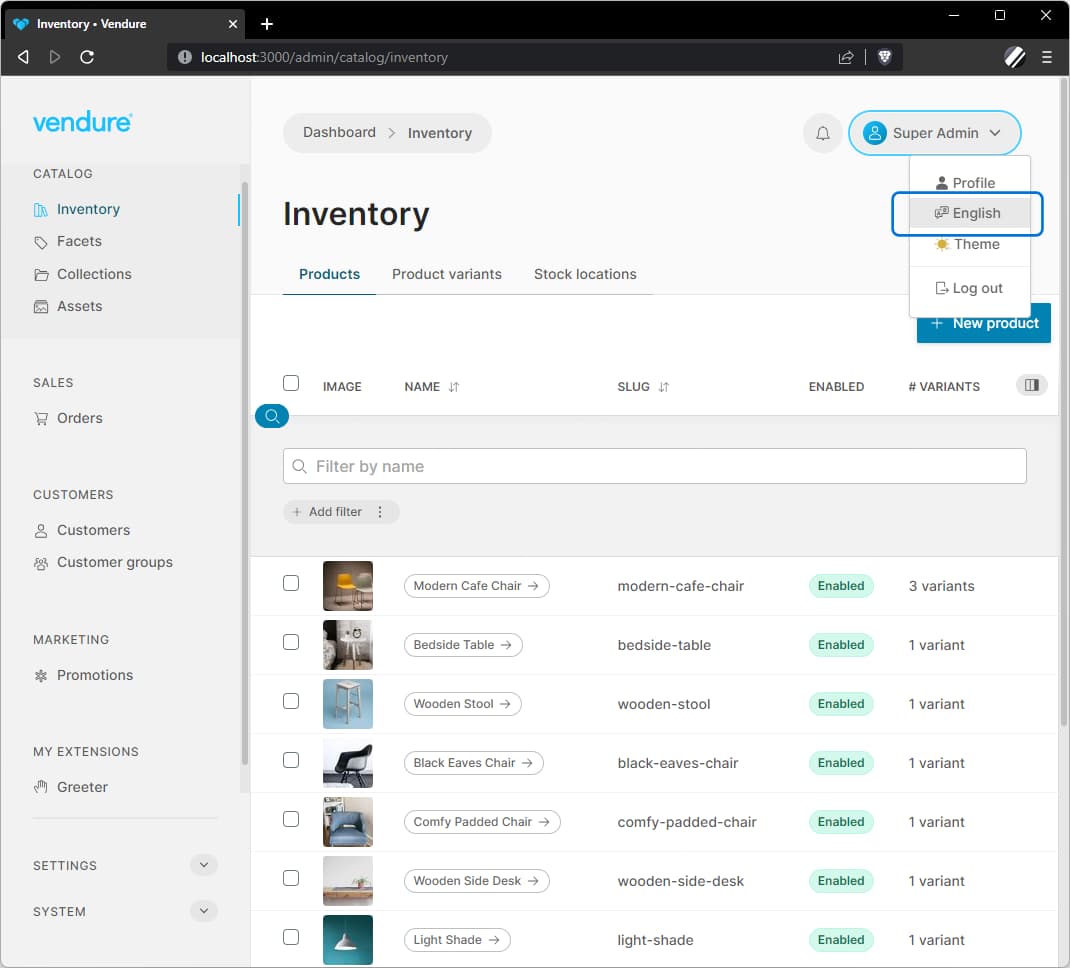Select the Bedside Table row checkbox
This screenshot has width=1070, height=968.
pos(291,644)
